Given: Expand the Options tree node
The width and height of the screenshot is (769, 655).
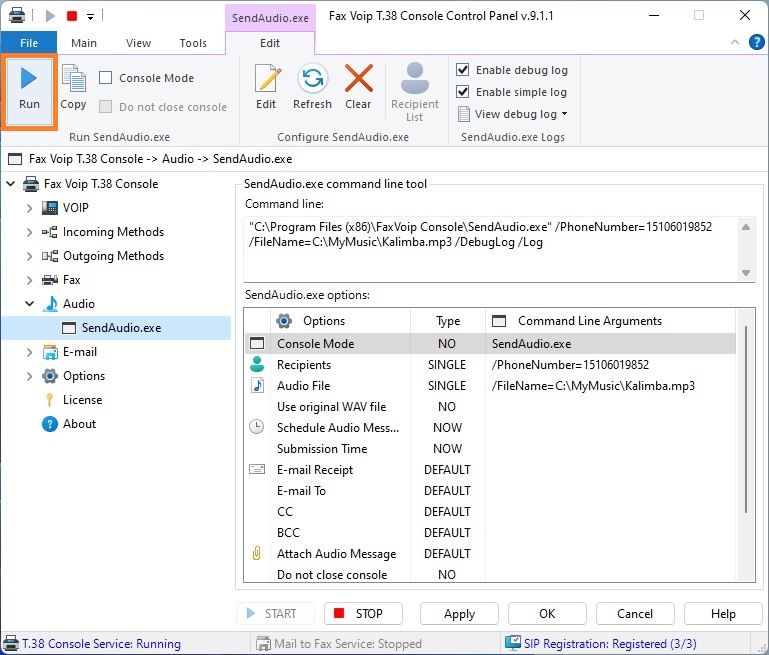Looking at the screenshot, I should click(x=29, y=376).
